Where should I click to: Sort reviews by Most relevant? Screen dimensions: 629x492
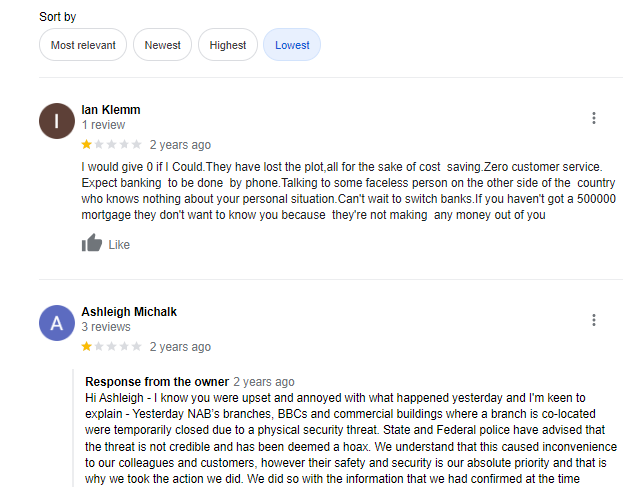pos(83,45)
